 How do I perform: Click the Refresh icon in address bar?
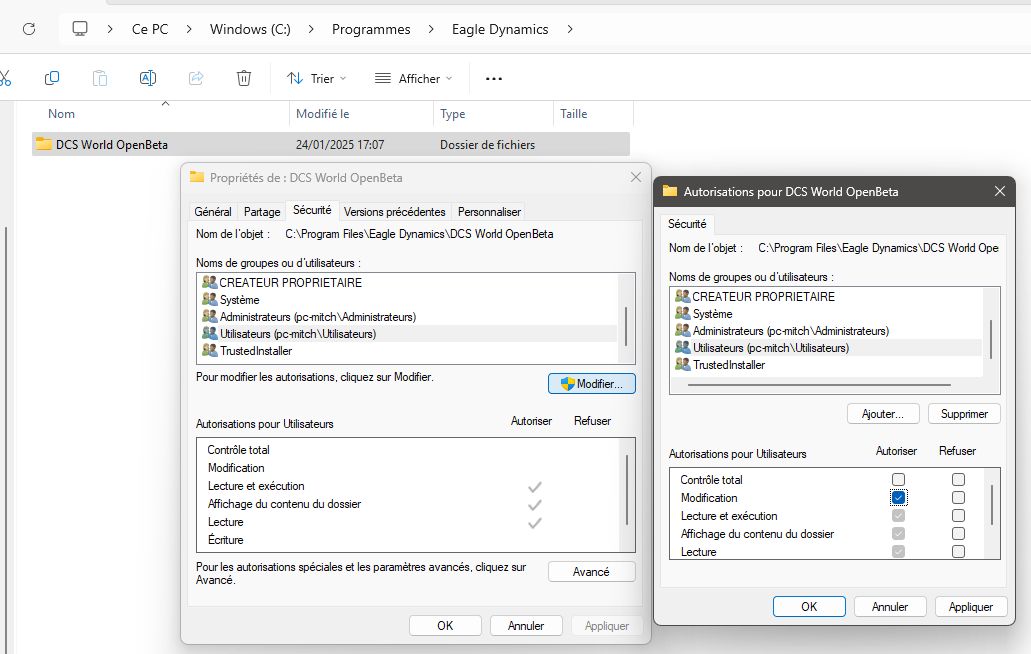[29, 29]
